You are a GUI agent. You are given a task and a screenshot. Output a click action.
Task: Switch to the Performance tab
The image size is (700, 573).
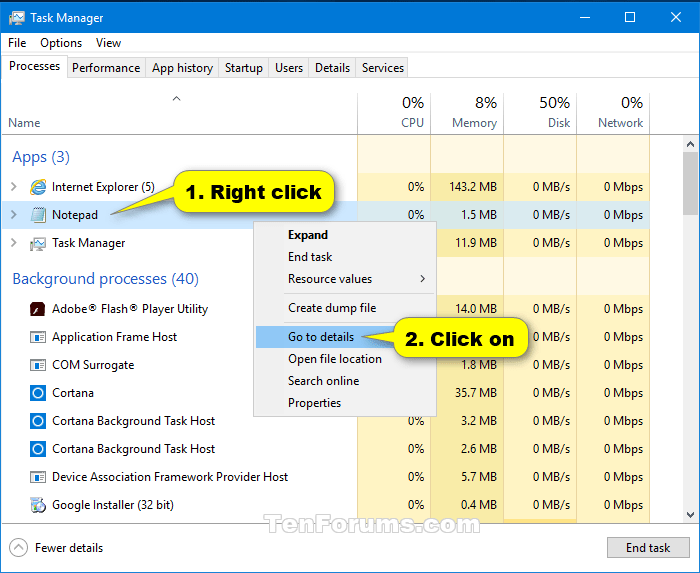pos(106,68)
